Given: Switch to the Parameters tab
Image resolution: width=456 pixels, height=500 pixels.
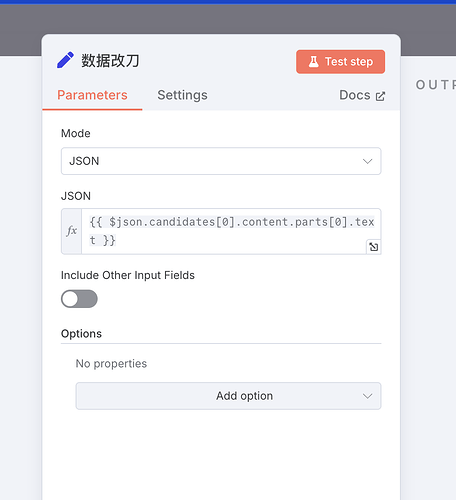Looking at the screenshot, I should [x=92, y=95].
